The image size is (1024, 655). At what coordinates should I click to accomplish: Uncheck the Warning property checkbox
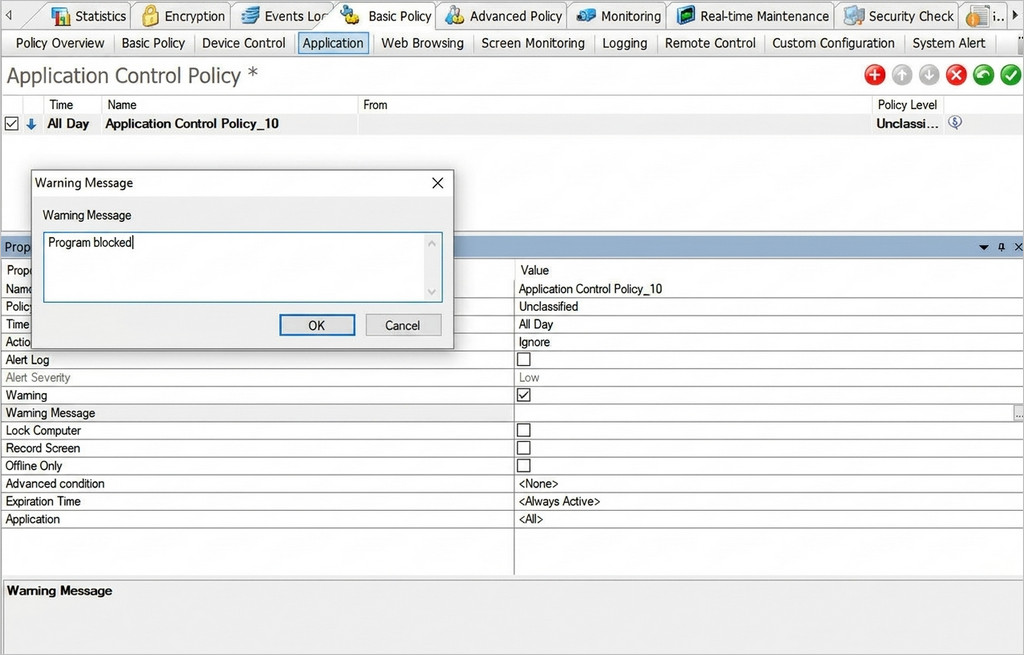pos(524,394)
